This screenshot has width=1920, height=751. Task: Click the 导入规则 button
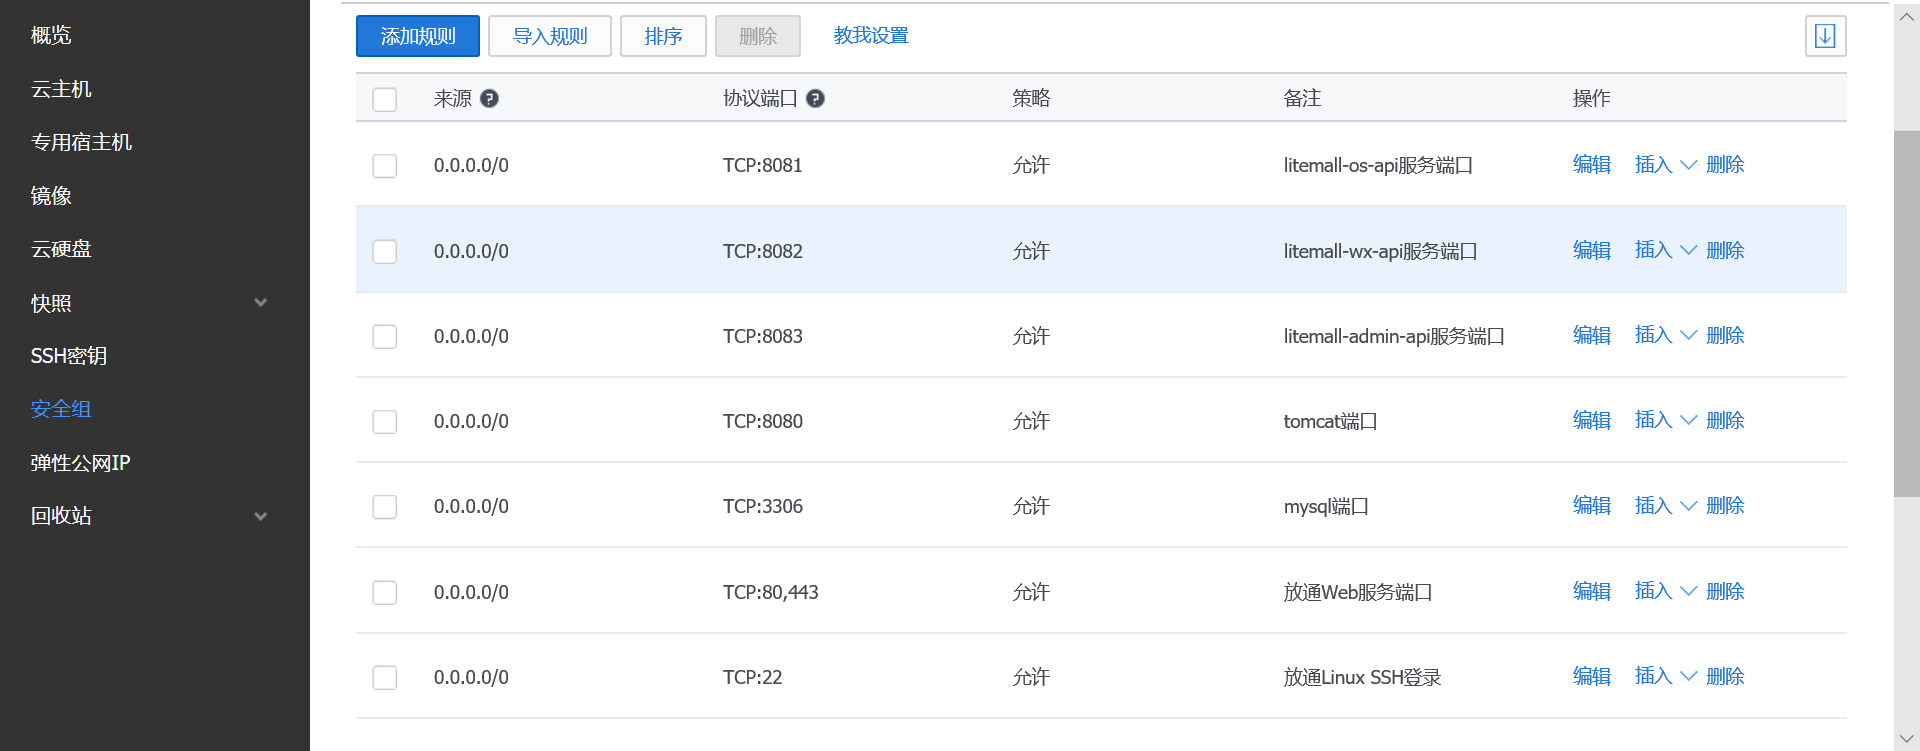549,36
